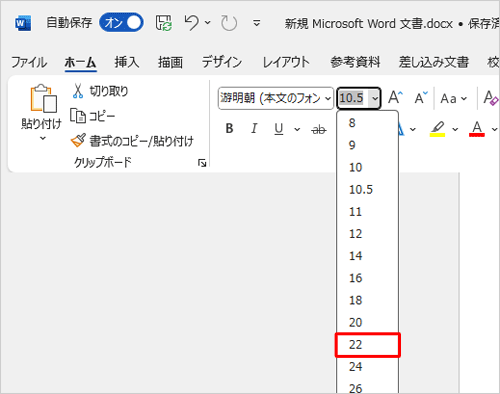The image size is (500, 394).
Task: Clear all formatting icon
Action: [491, 98]
